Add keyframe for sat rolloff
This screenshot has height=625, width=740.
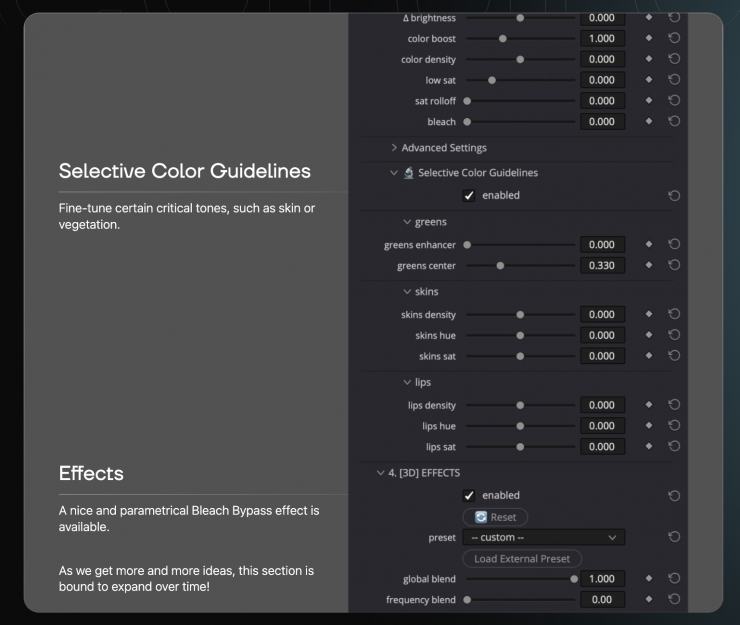(x=648, y=101)
